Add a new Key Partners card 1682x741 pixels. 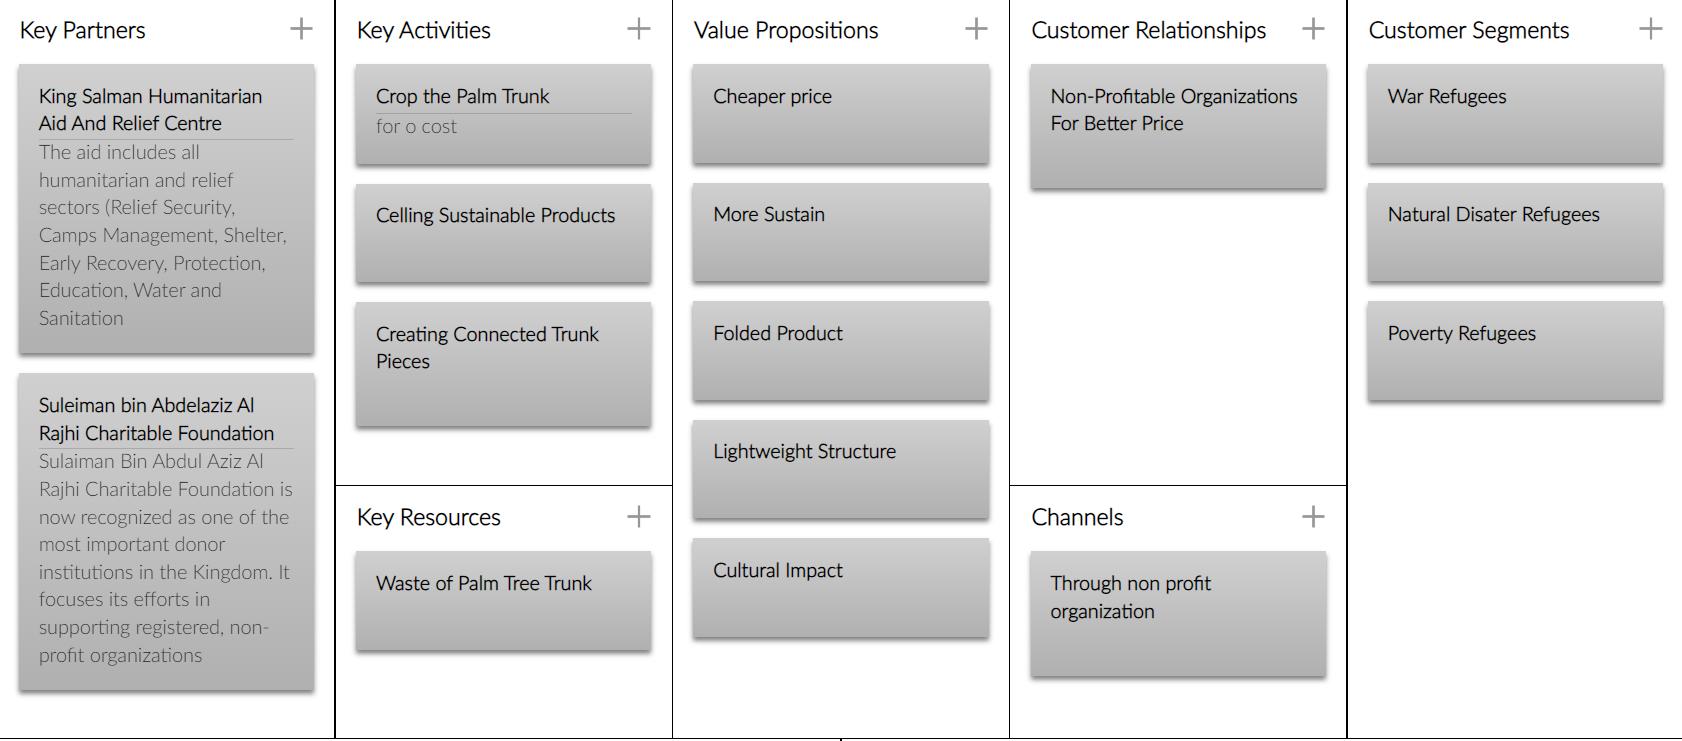click(x=301, y=29)
